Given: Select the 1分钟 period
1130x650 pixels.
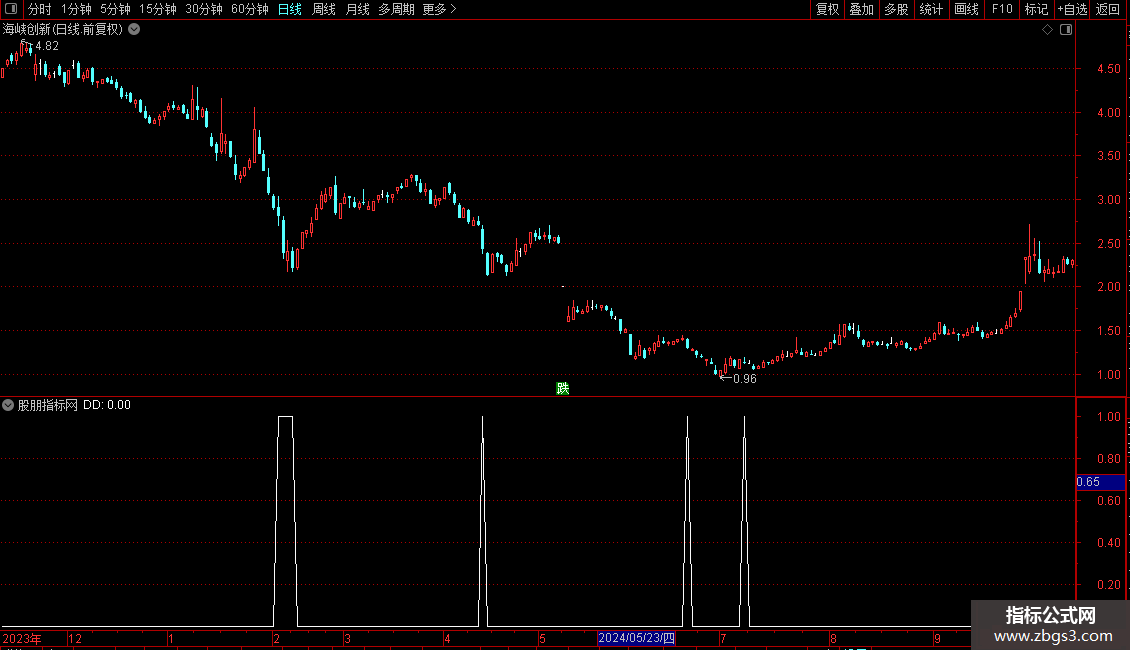Looking at the screenshot, I should 76,9.
